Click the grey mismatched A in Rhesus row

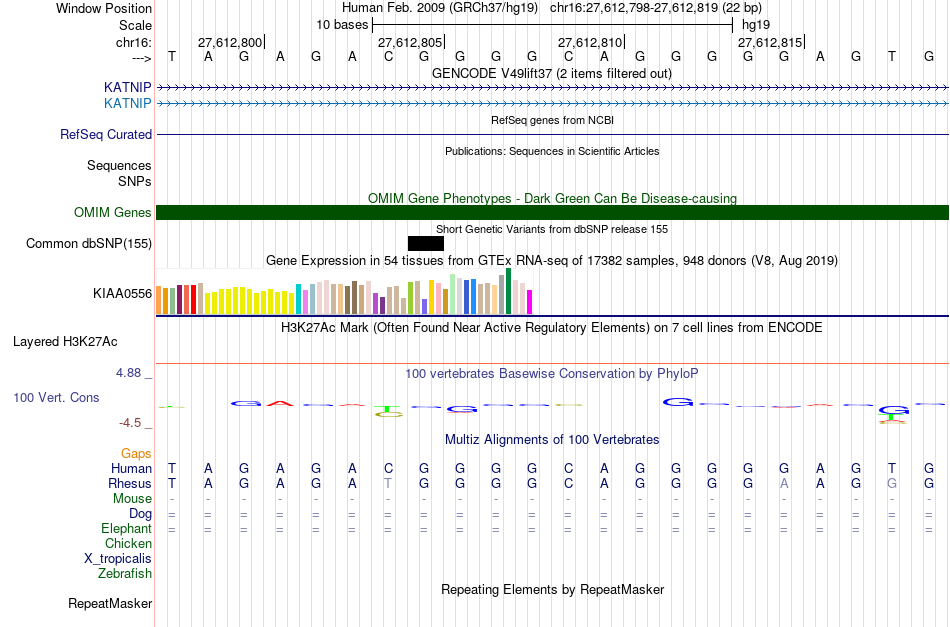coord(784,483)
